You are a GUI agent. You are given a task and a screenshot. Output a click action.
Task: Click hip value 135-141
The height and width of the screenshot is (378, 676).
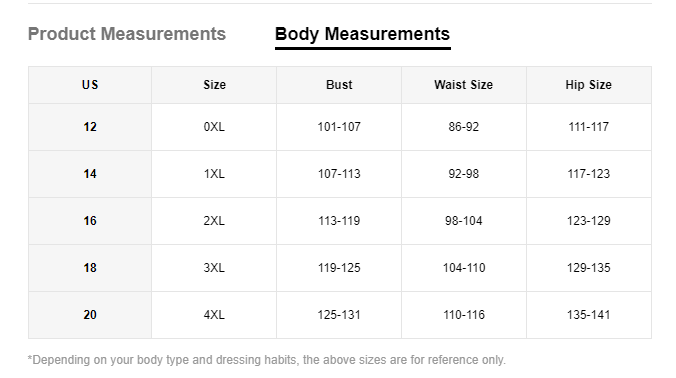click(x=589, y=315)
